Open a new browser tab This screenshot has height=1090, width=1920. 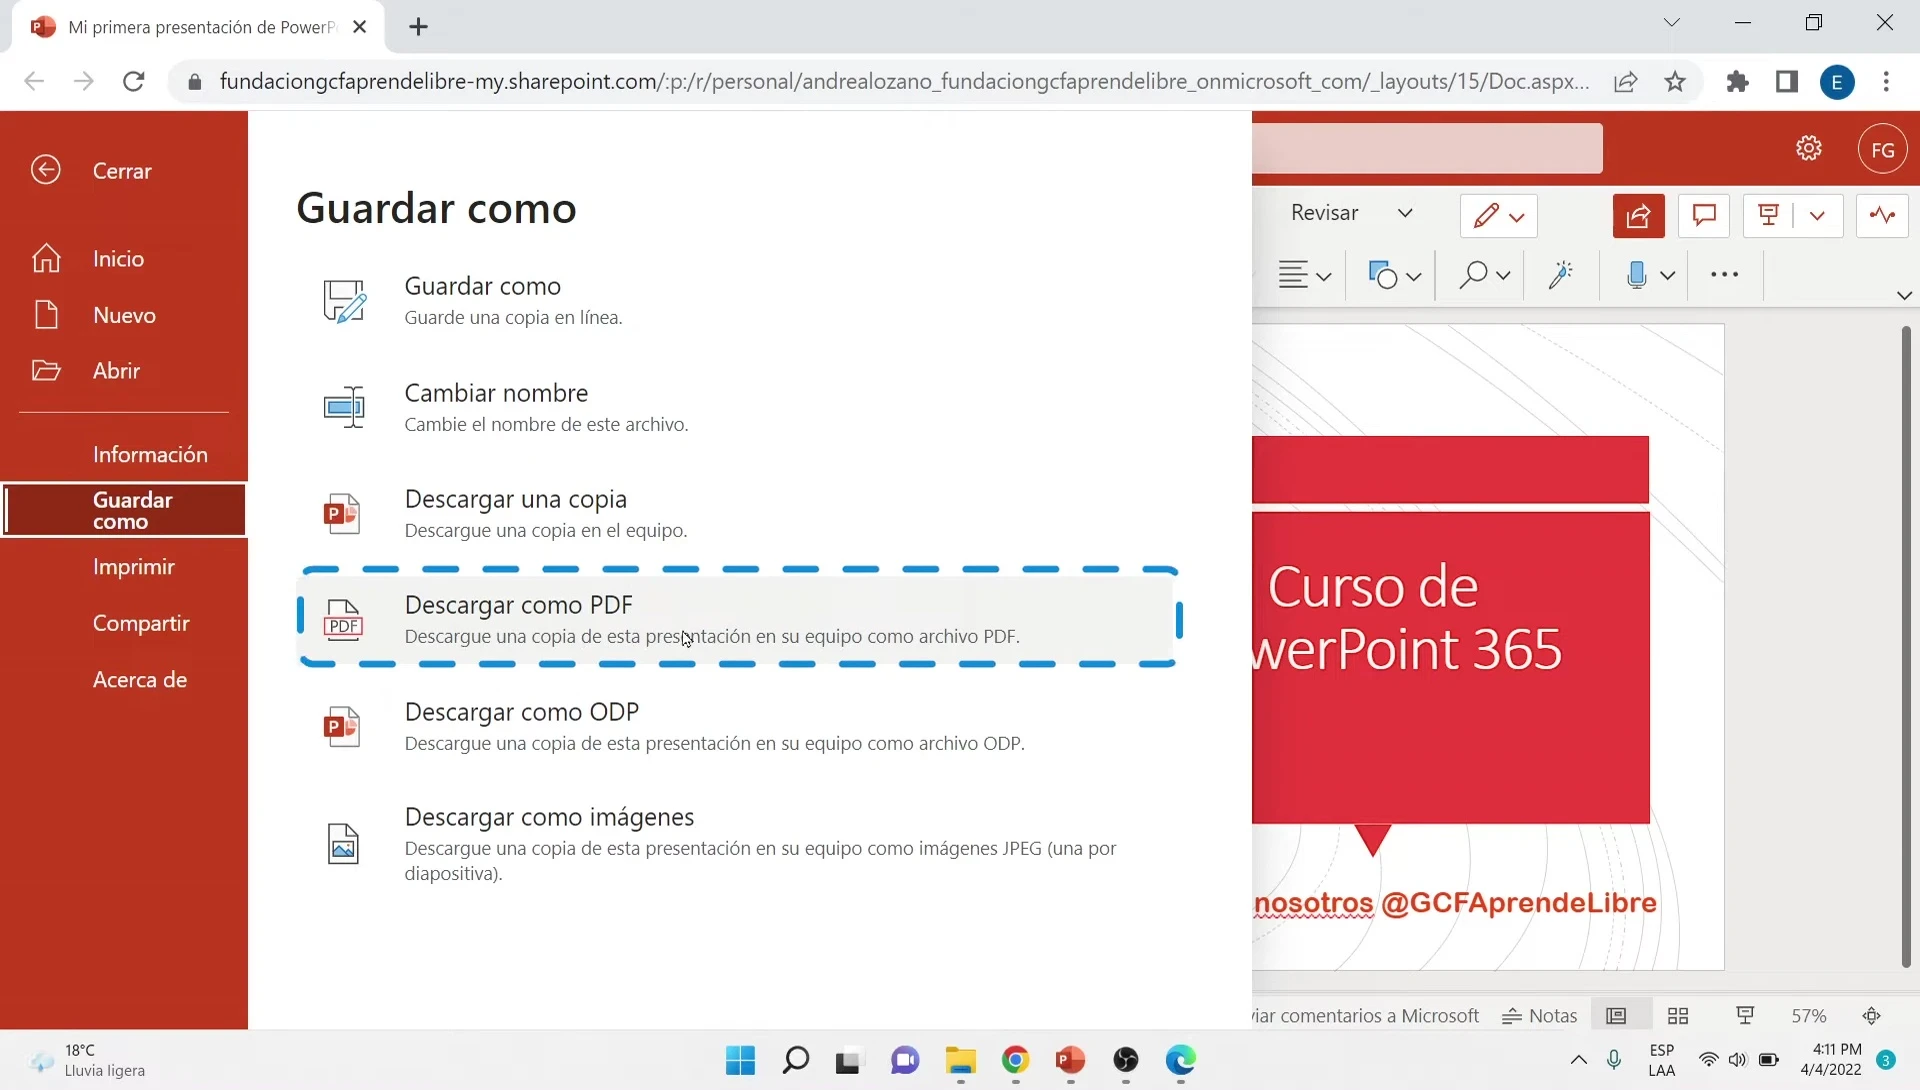coord(419,28)
